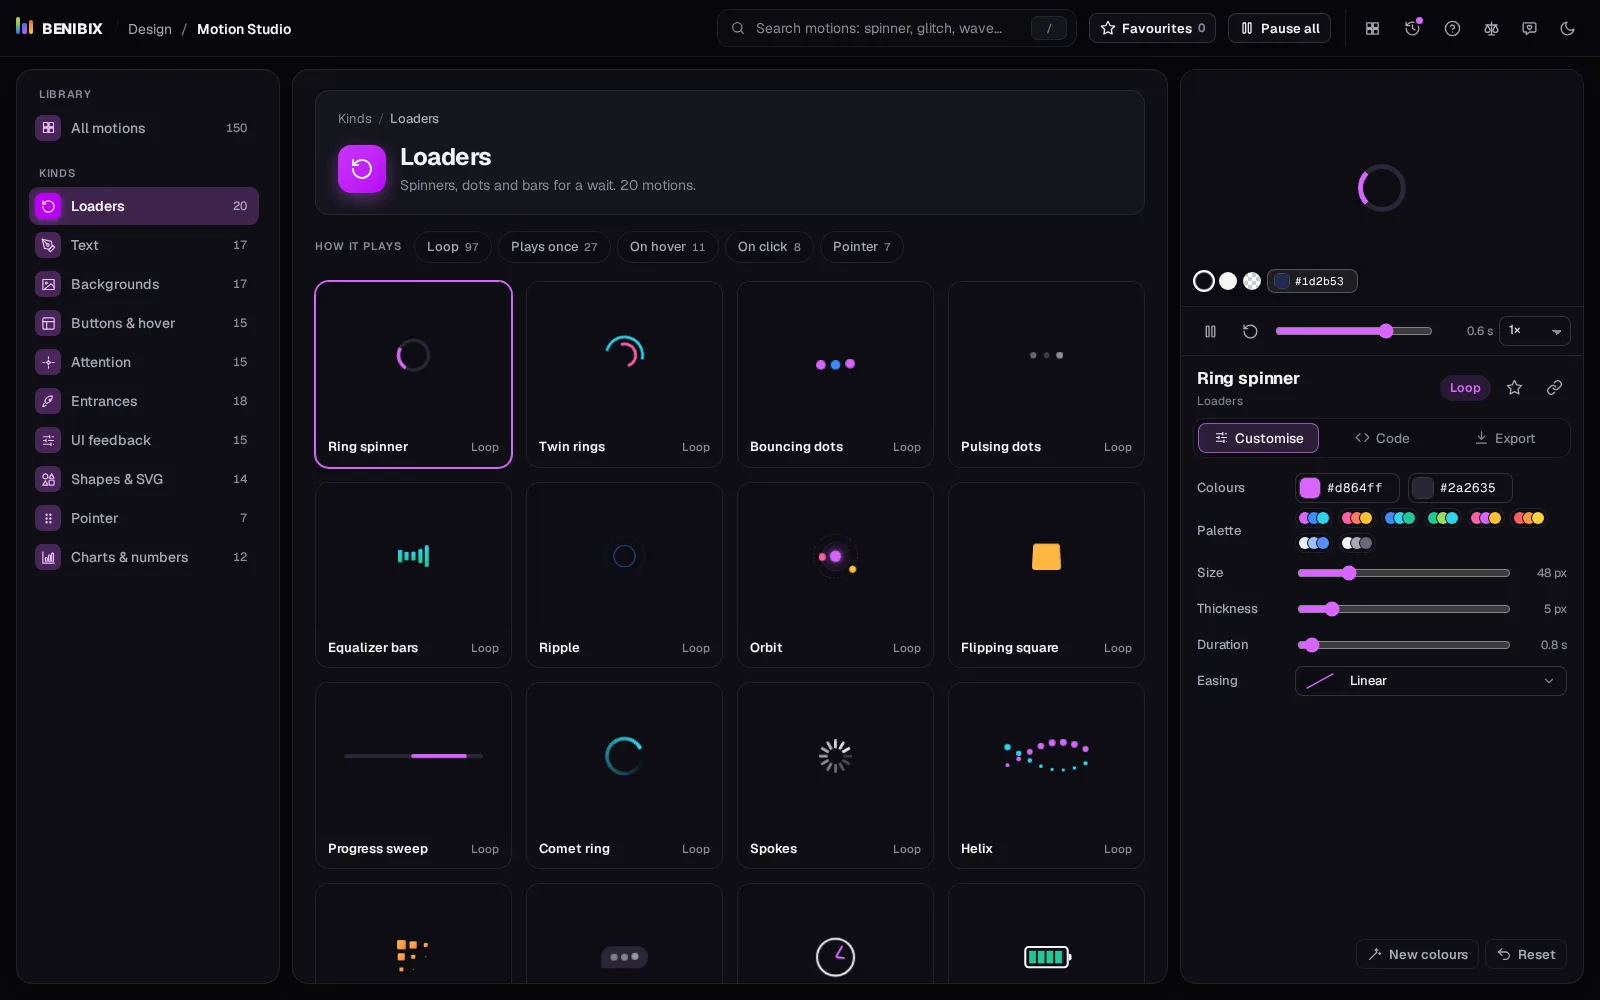
Task: Restart the preview animation with replay icon
Action: pyautogui.click(x=1250, y=331)
